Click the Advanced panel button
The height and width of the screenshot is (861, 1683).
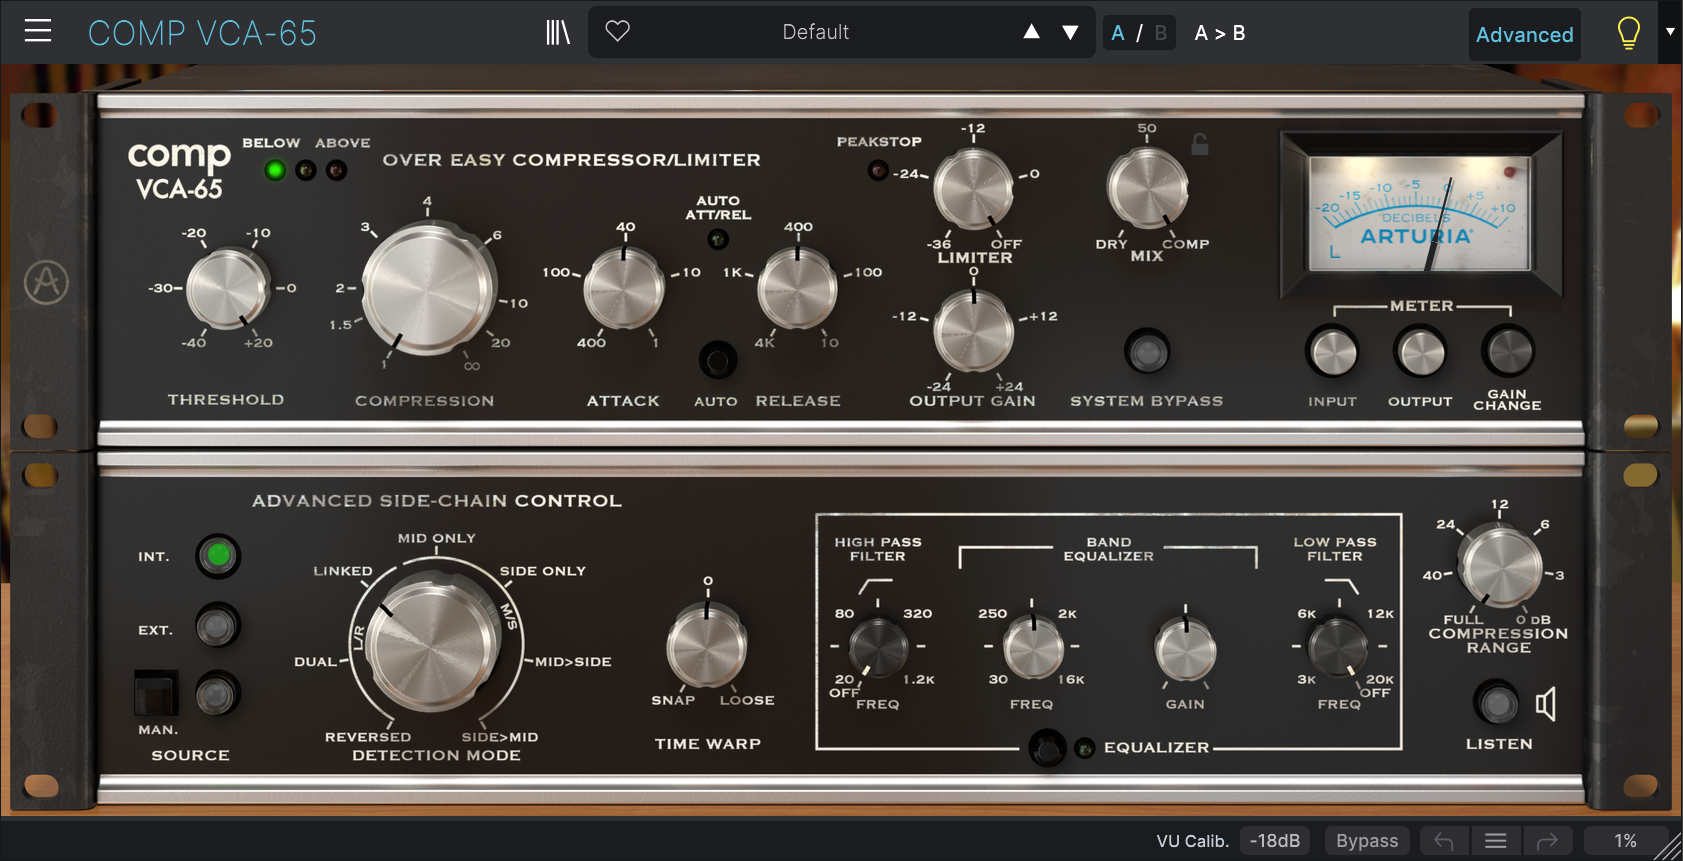1524,34
